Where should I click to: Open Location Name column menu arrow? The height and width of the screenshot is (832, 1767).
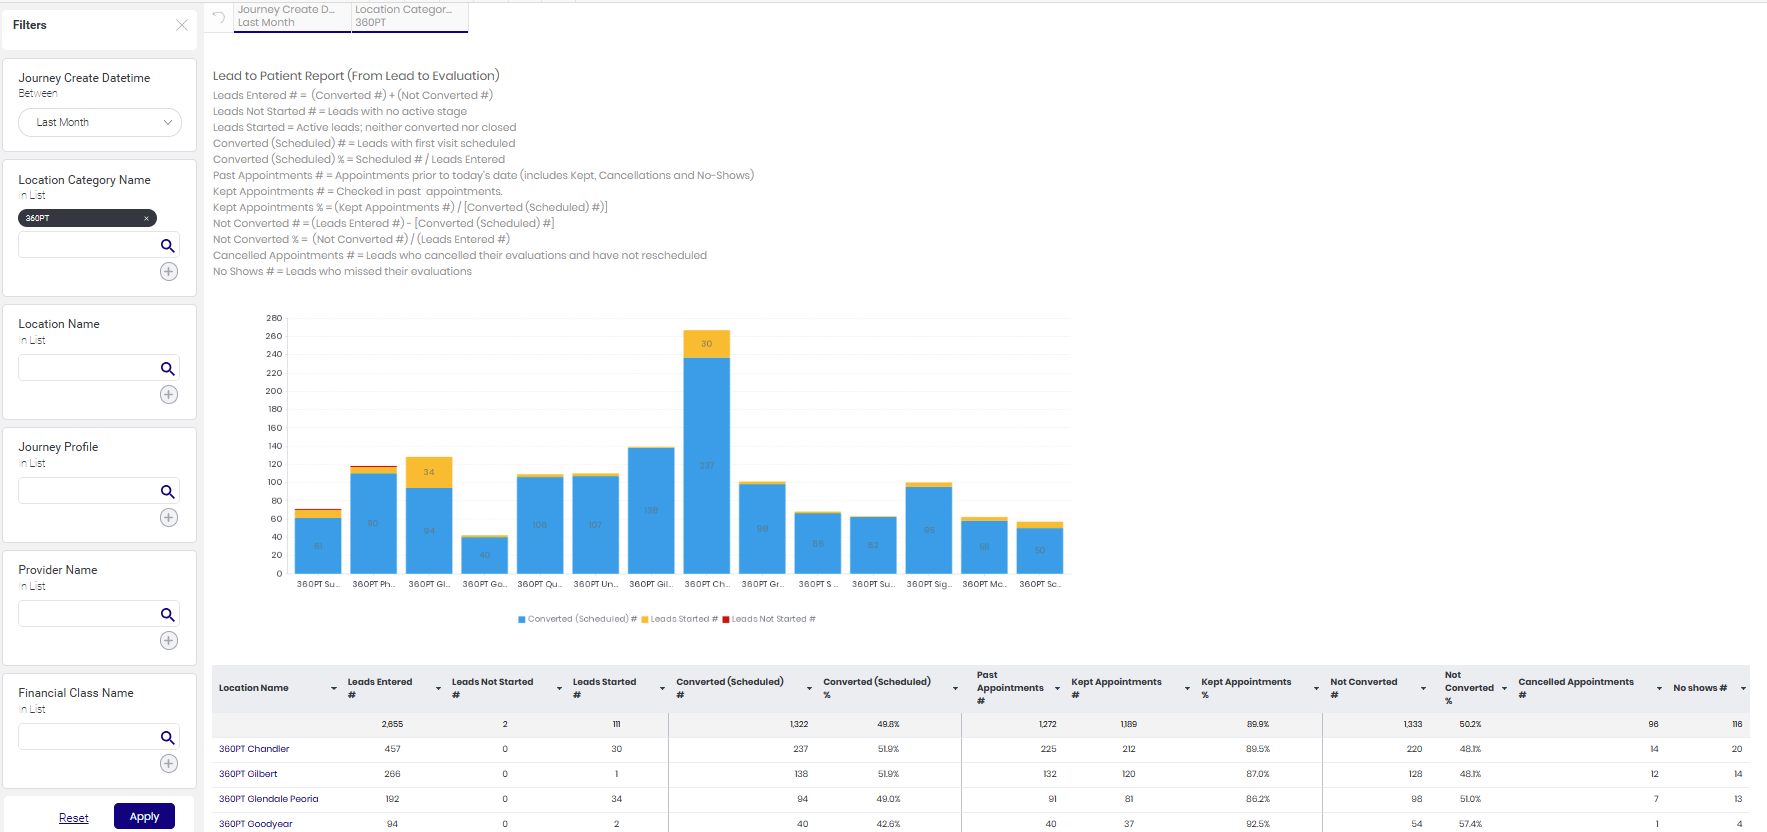pos(334,688)
